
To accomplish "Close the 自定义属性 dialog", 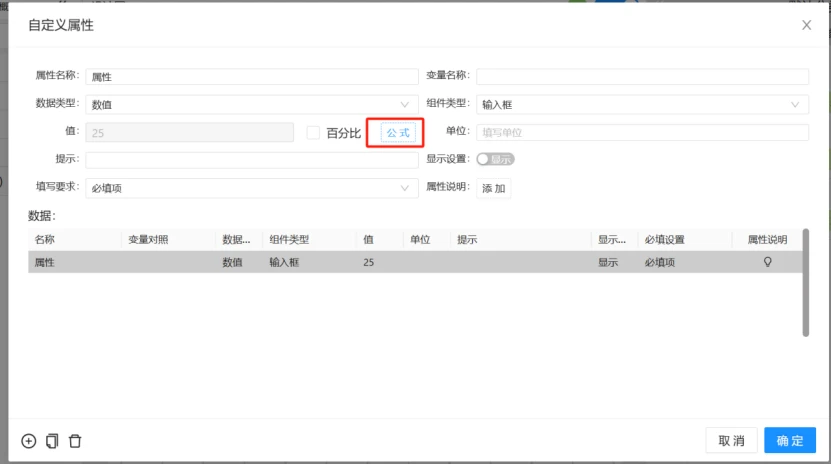I will click(x=806, y=25).
